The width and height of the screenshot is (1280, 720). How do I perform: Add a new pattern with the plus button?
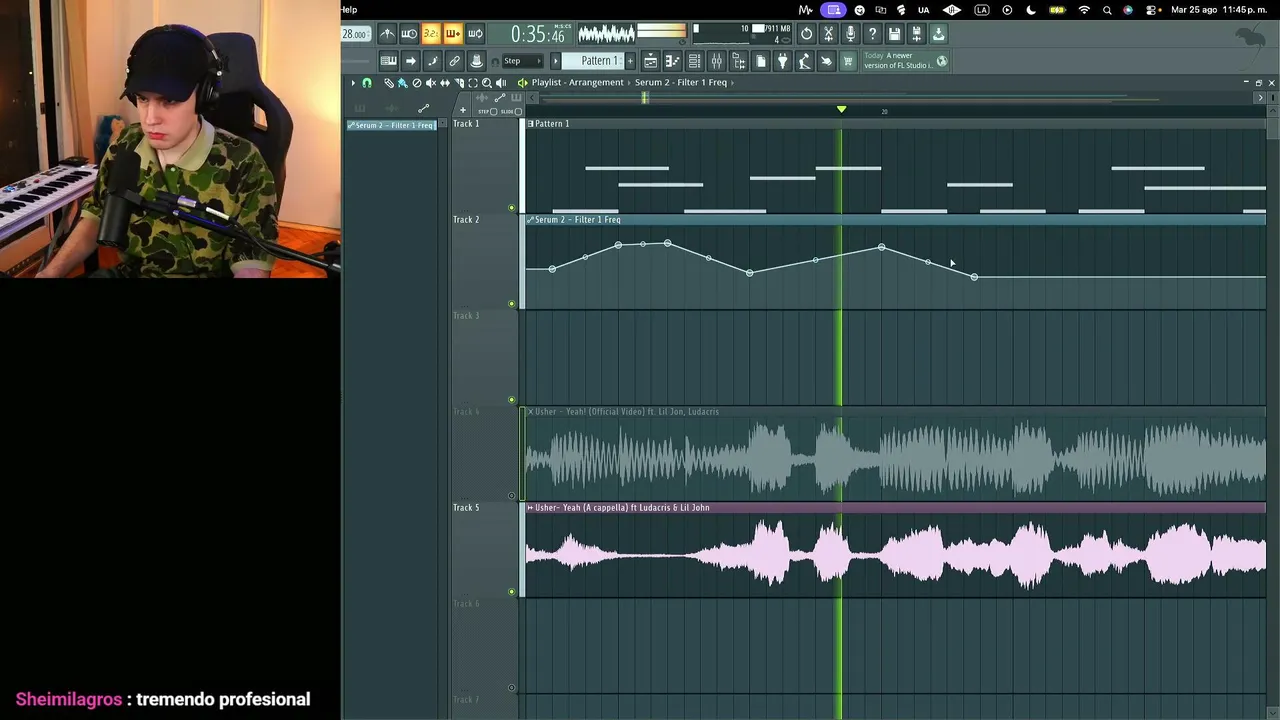click(628, 61)
